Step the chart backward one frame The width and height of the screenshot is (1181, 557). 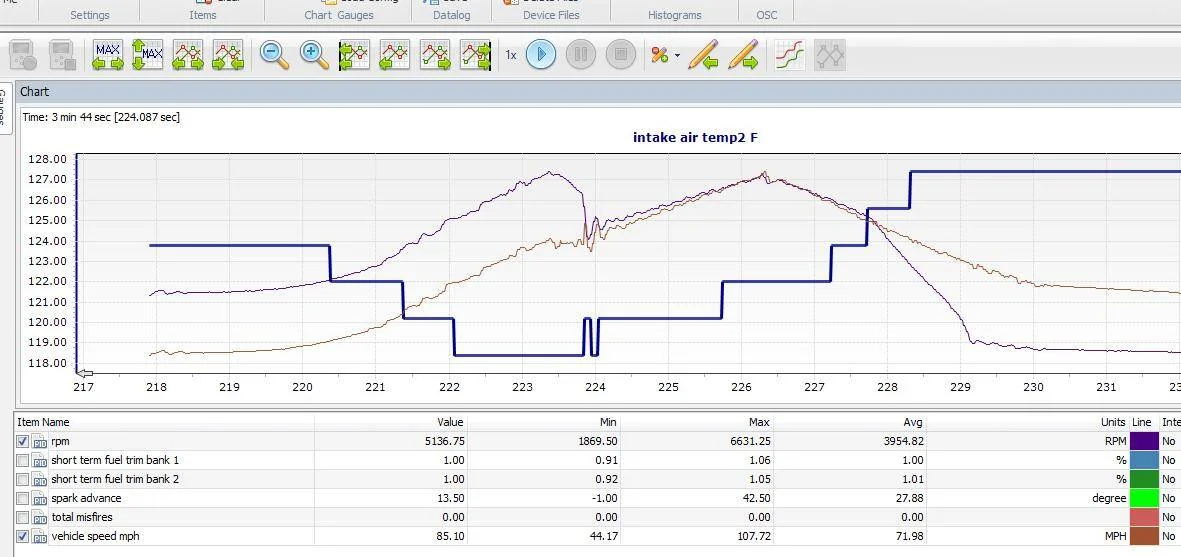pyautogui.click(x=395, y=55)
